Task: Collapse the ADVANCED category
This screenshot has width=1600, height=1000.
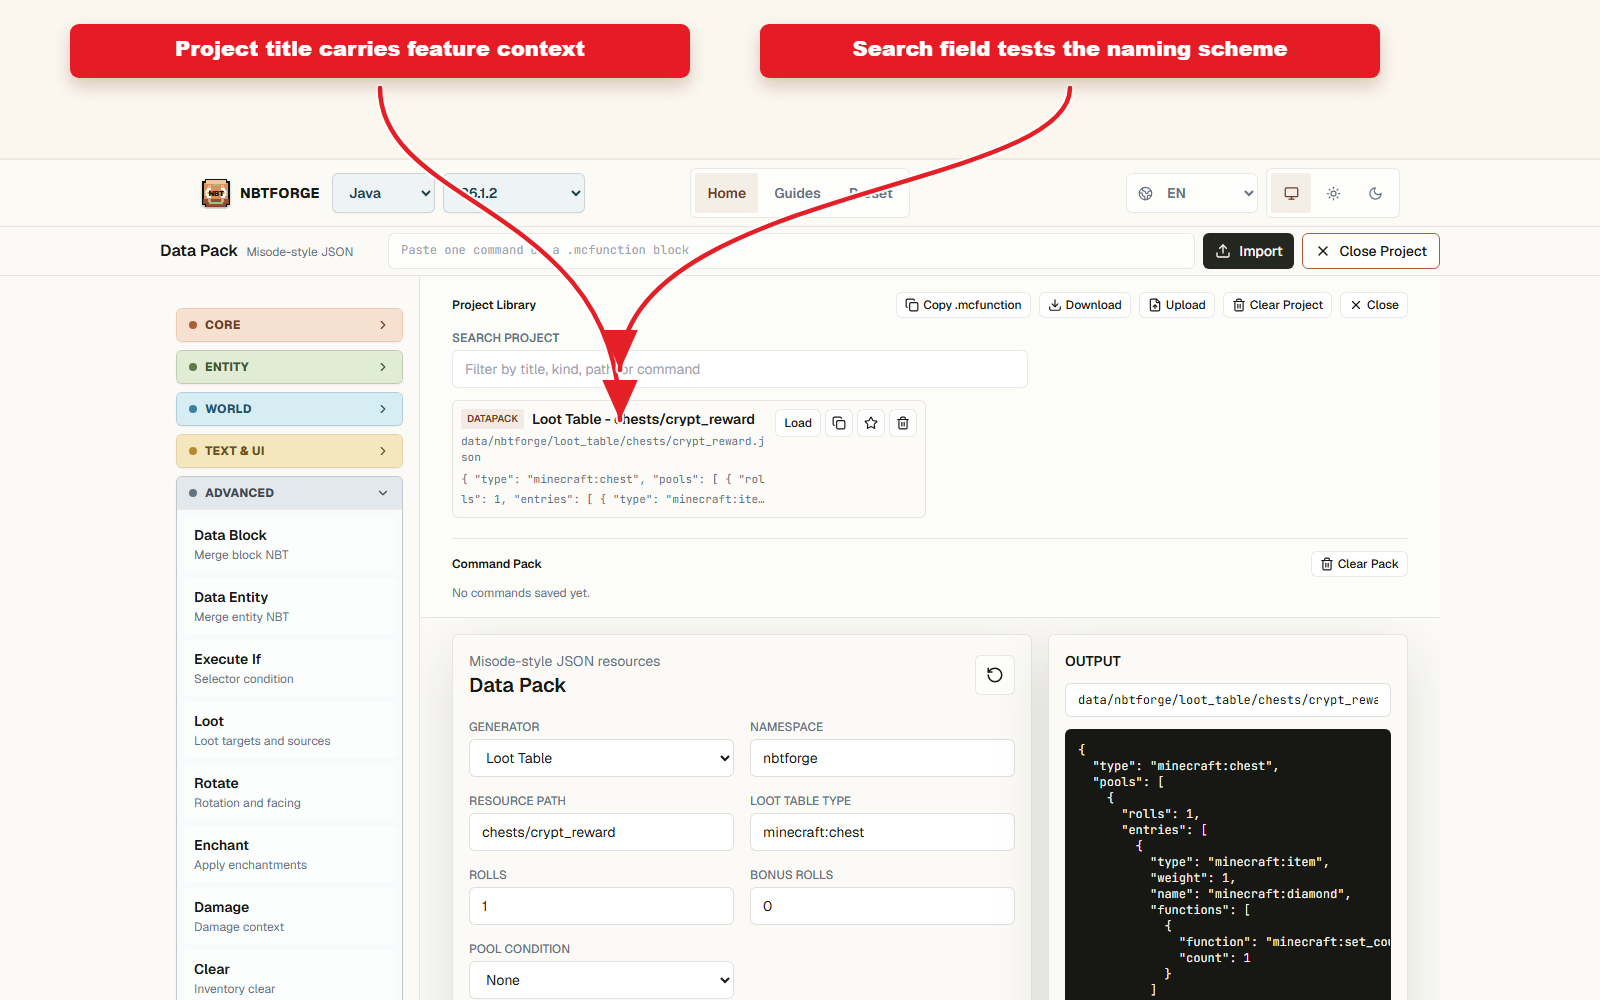Action: pyautogui.click(x=289, y=493)
